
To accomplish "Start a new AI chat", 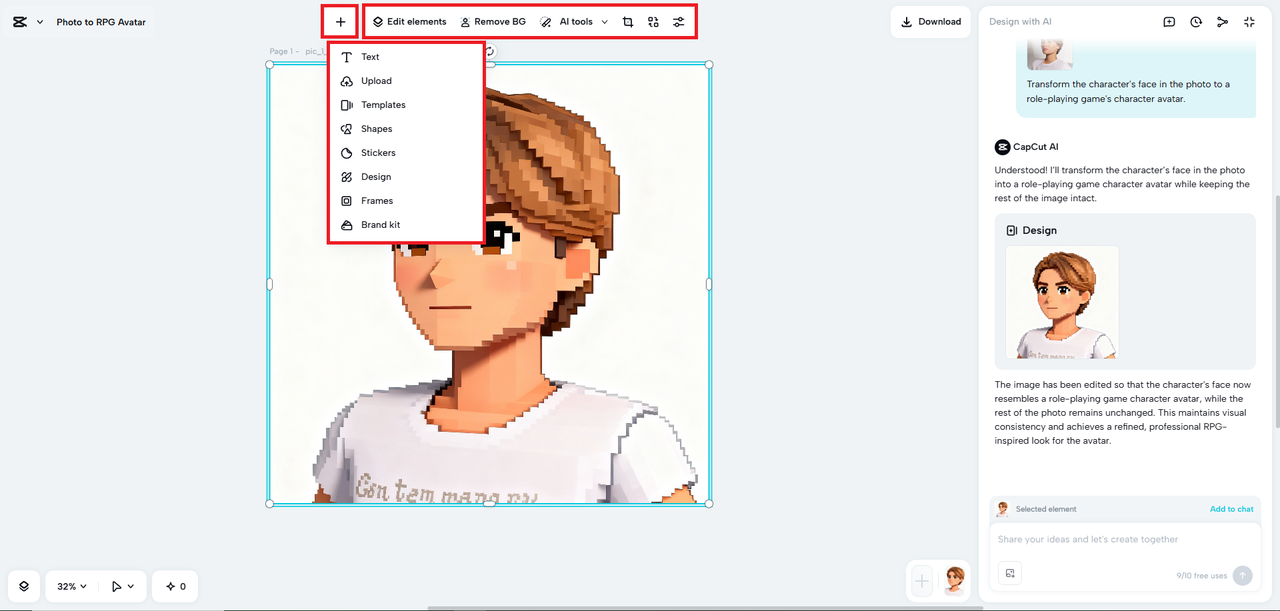I will pyautogui.click(x=1169, y=21).
